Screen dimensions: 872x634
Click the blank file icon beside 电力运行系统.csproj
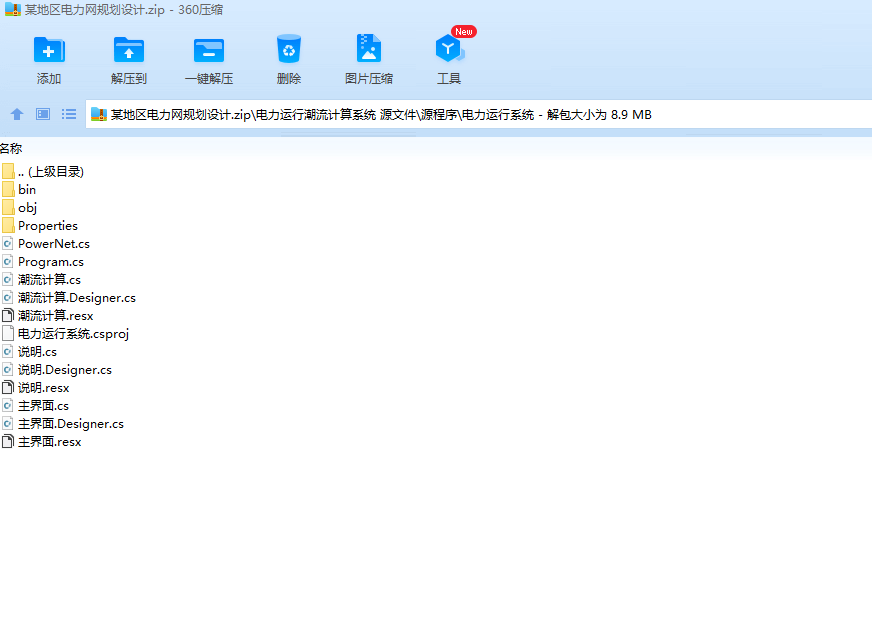(x=7, y=333)
